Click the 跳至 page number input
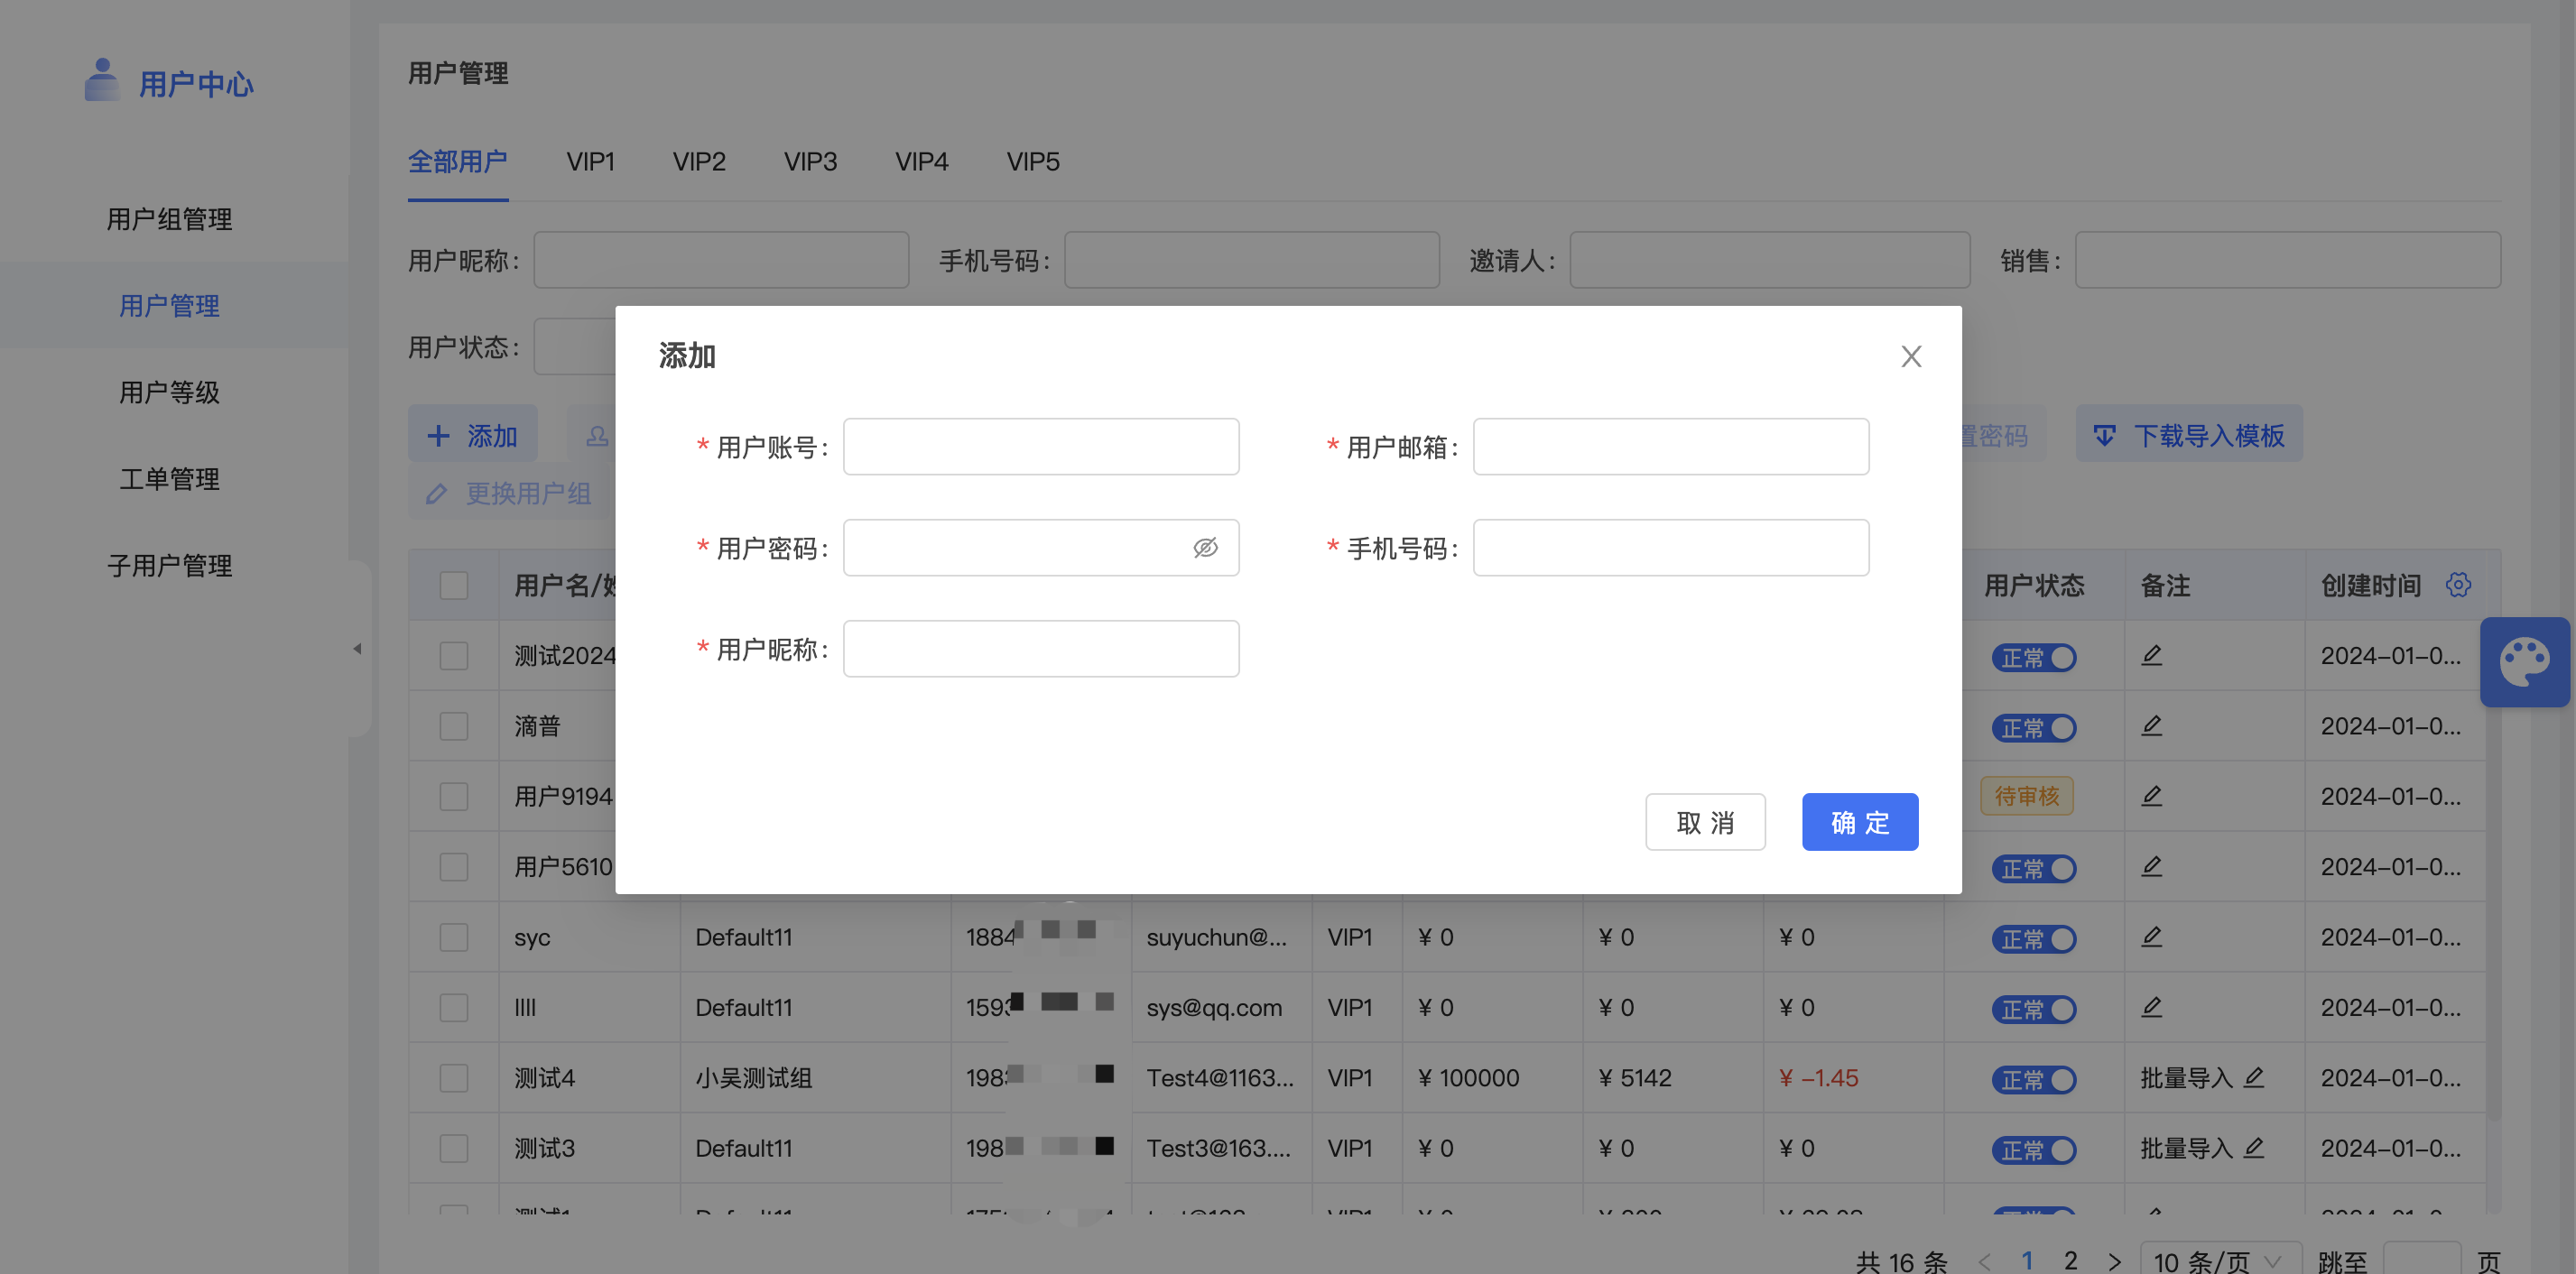Viewport: 2576px width, 1274px height. tap(2422, 1260)
